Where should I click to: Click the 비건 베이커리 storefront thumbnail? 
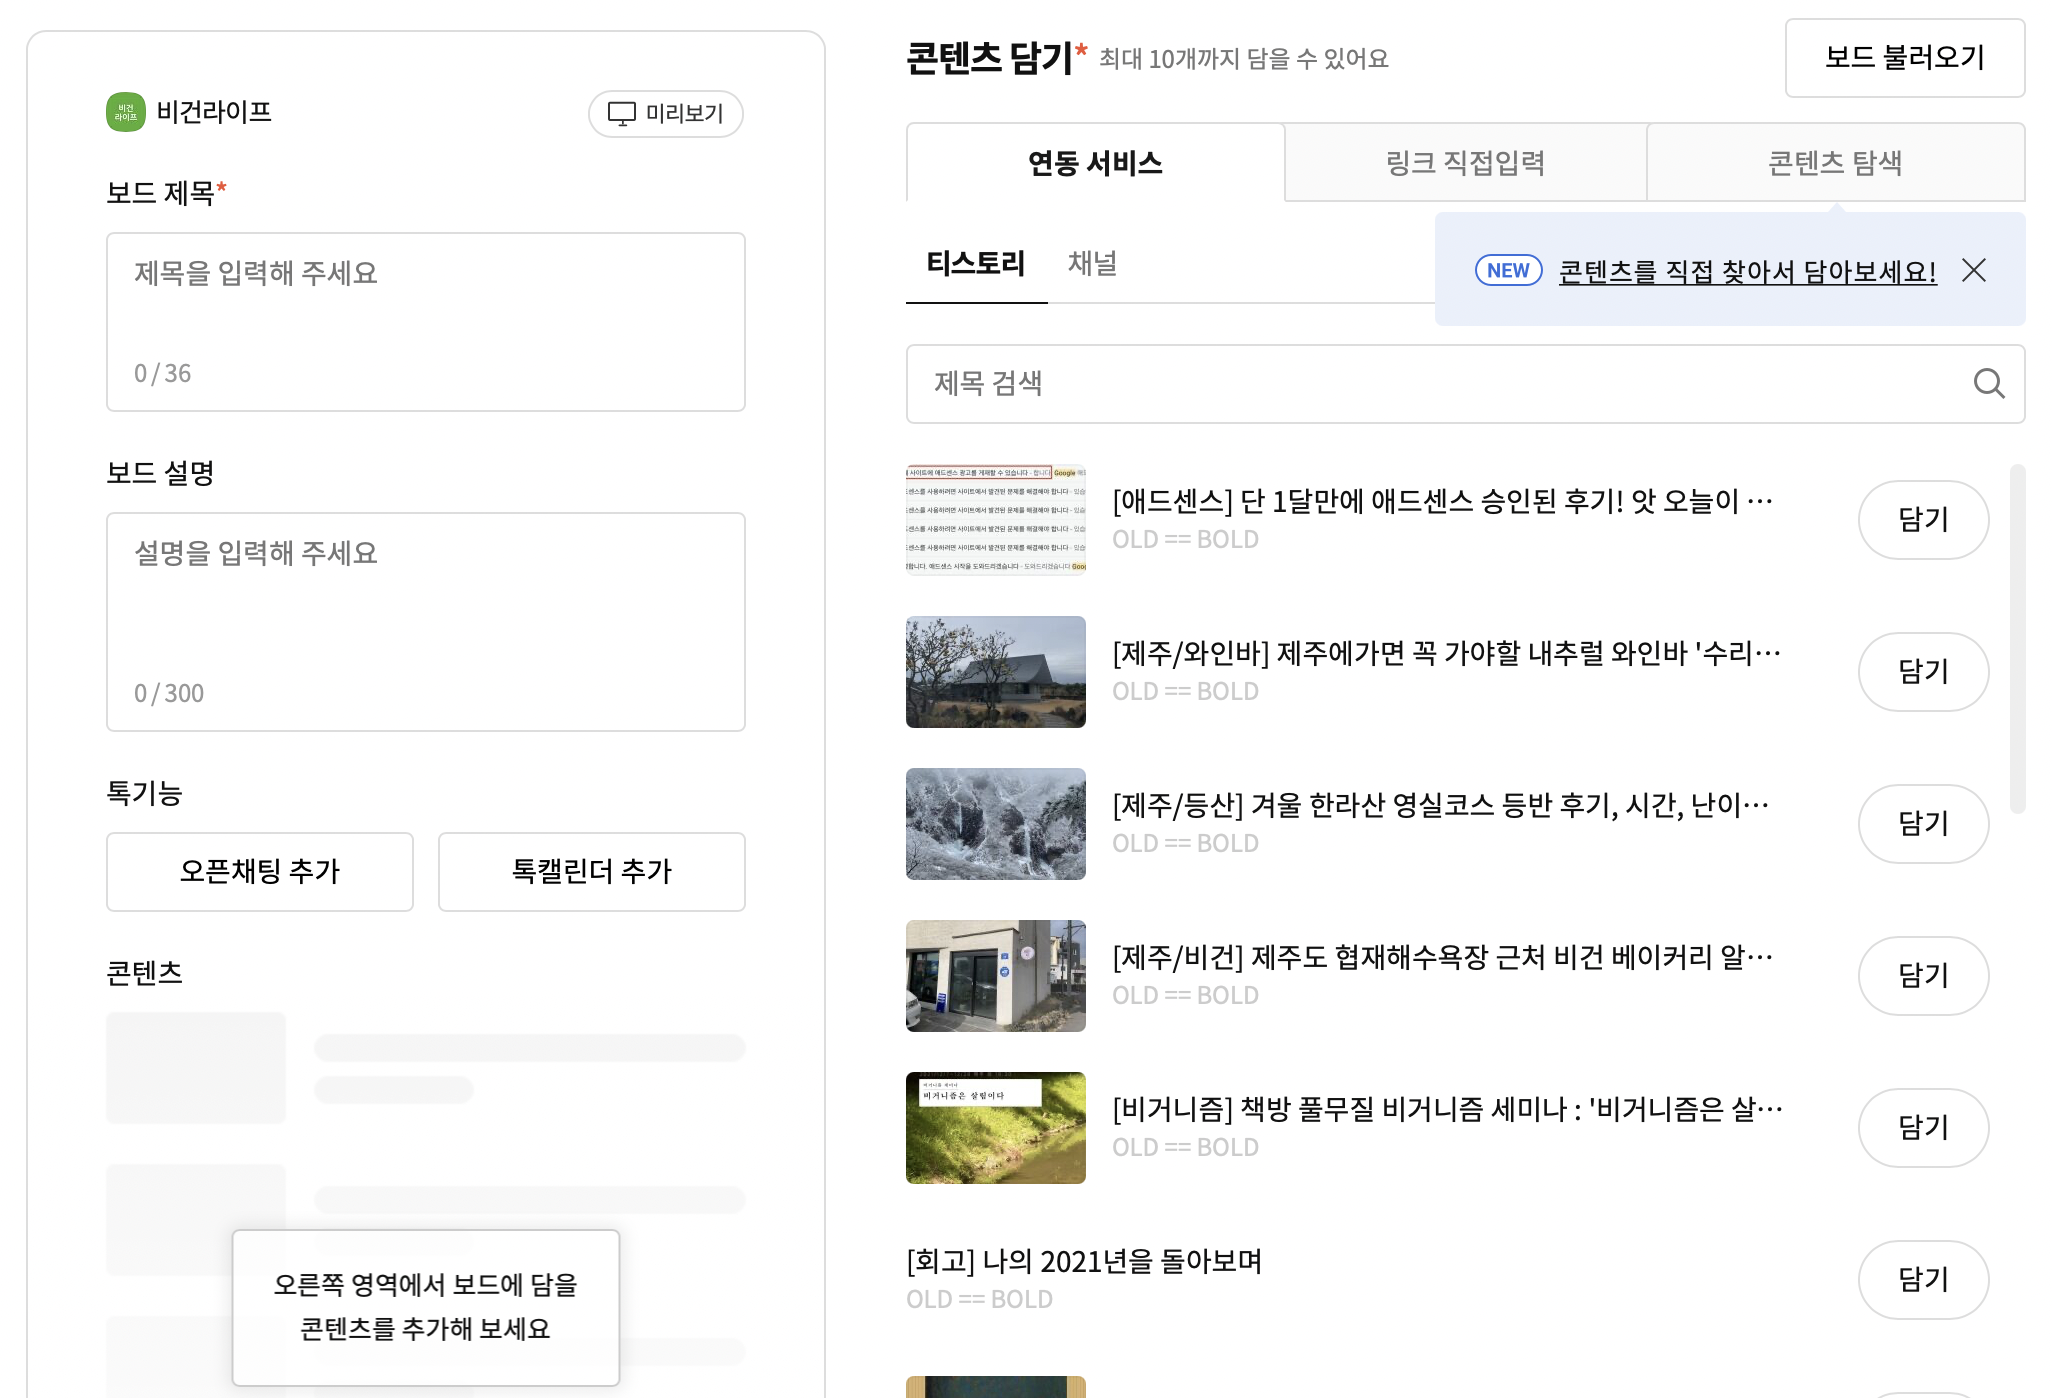click(996, 976)
